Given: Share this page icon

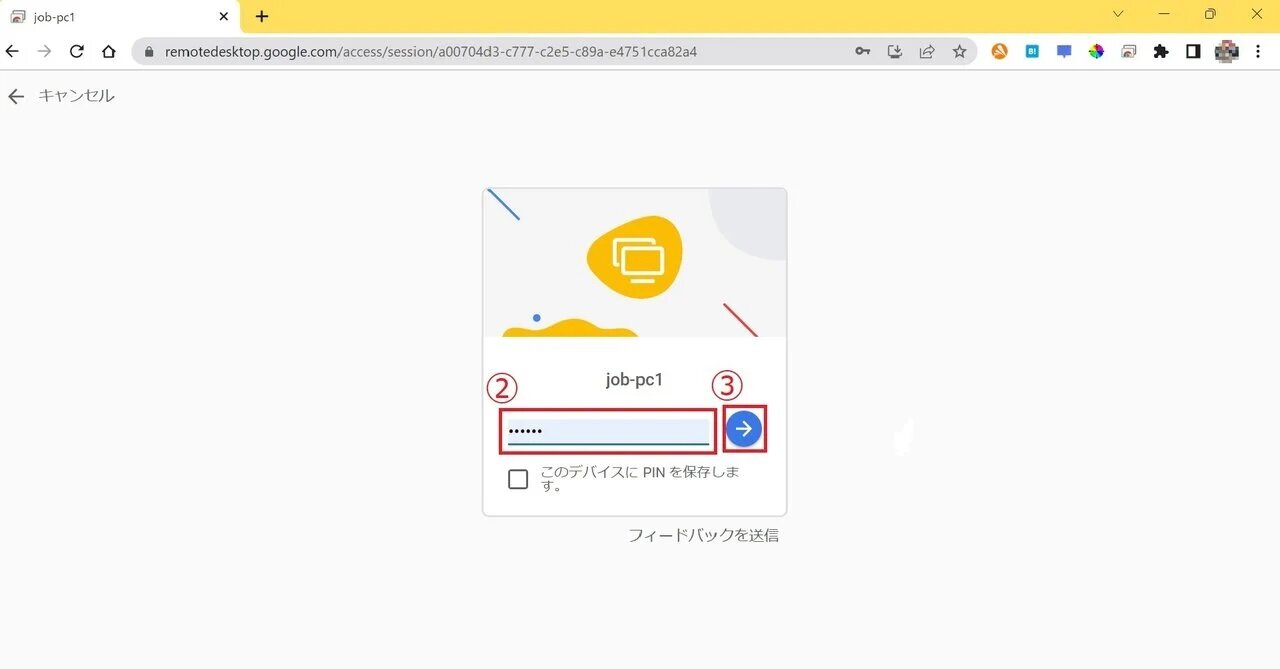Looking at the screenshot, I should (927, 51).
